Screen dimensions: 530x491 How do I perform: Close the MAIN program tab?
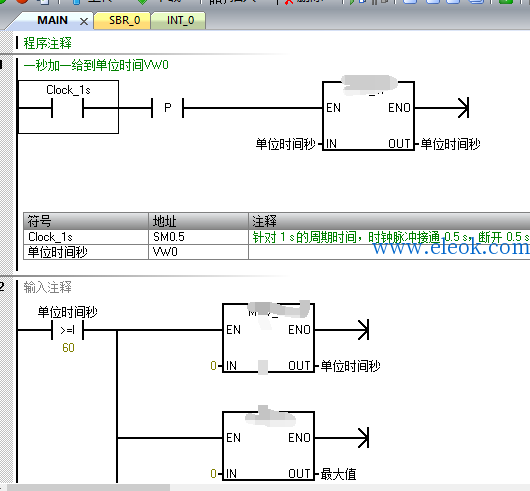(x=84, y=22)
